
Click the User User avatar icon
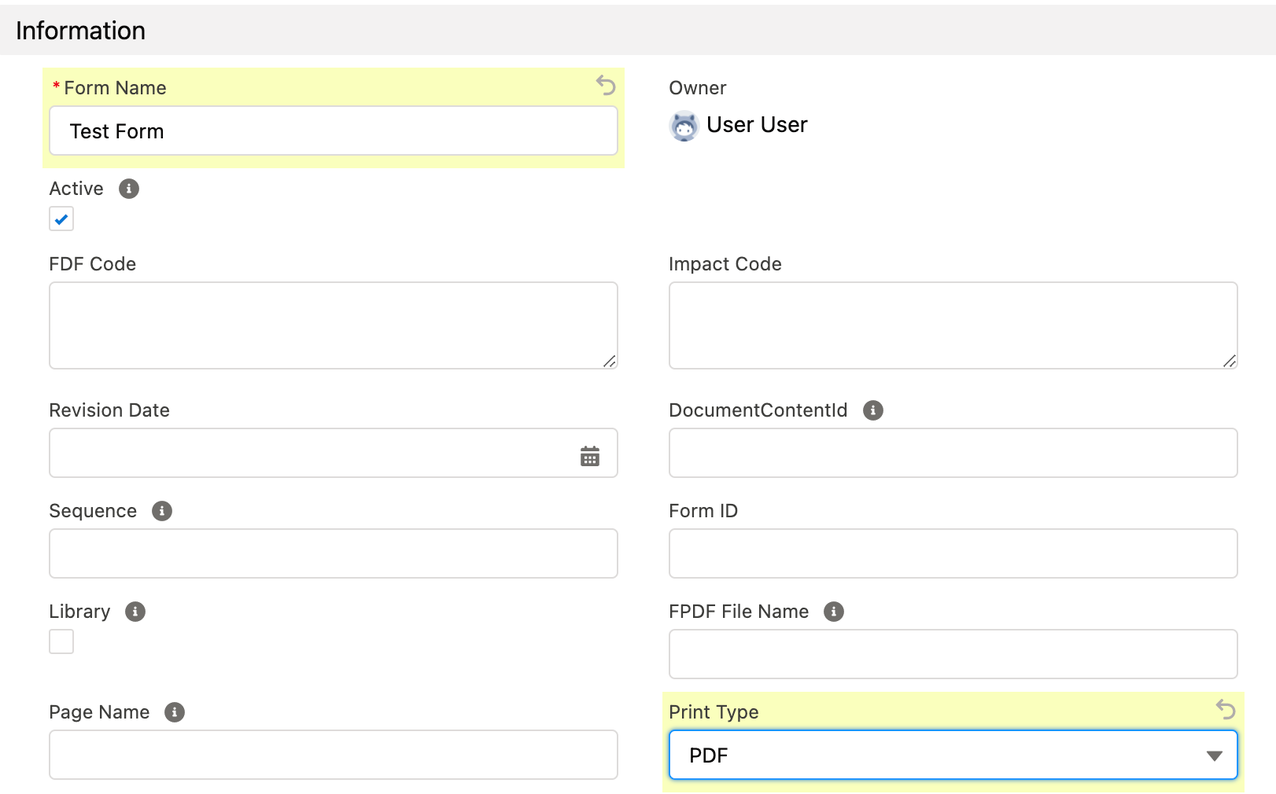tap(684, 126)
